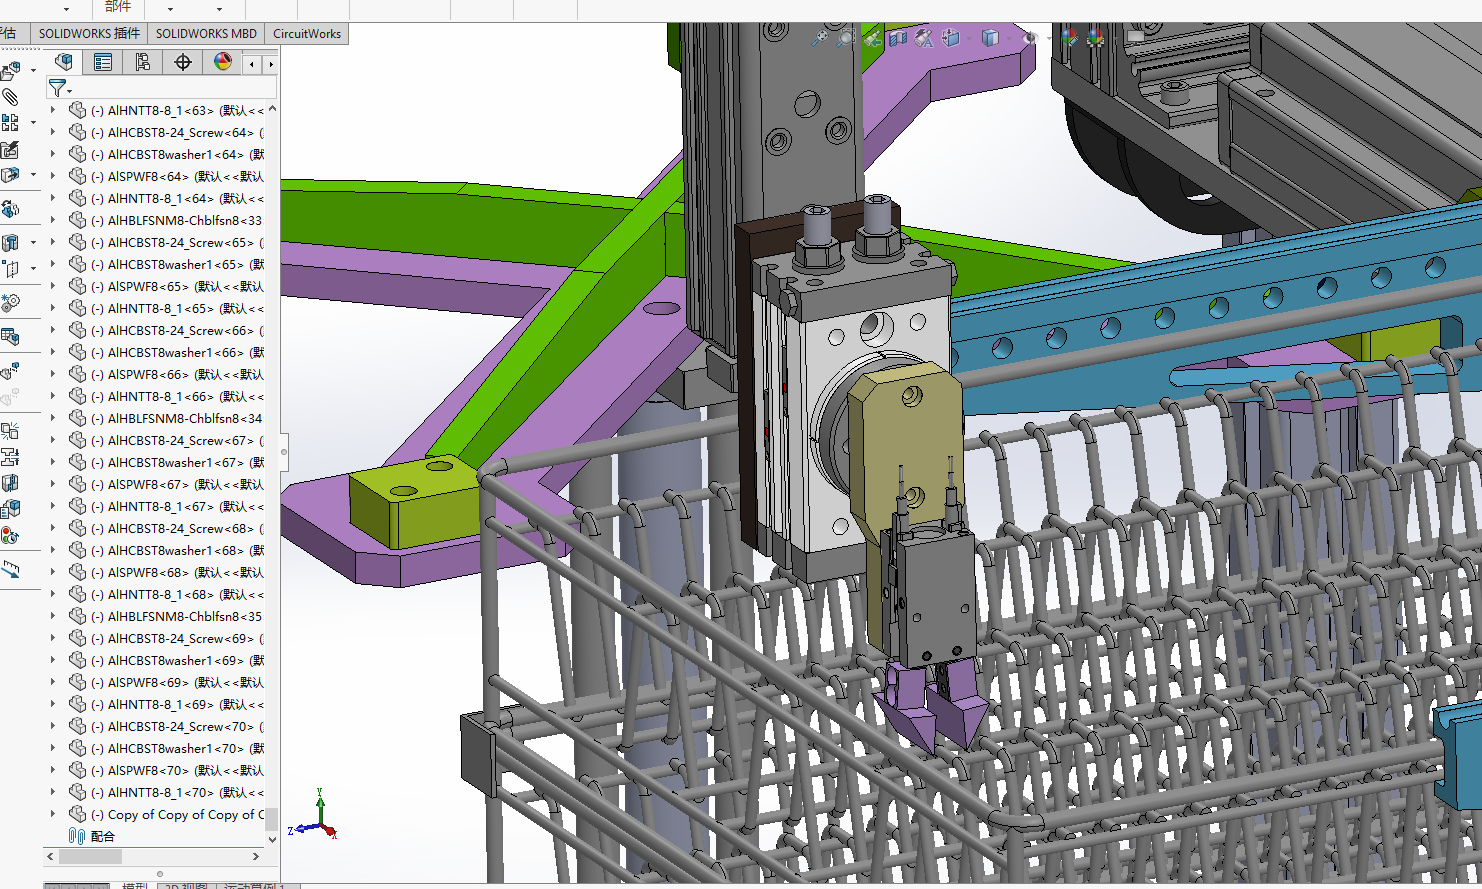Click the Edit Appearance color ball icon
This screenshot has height=889, width=1482.
point(1070,38)
